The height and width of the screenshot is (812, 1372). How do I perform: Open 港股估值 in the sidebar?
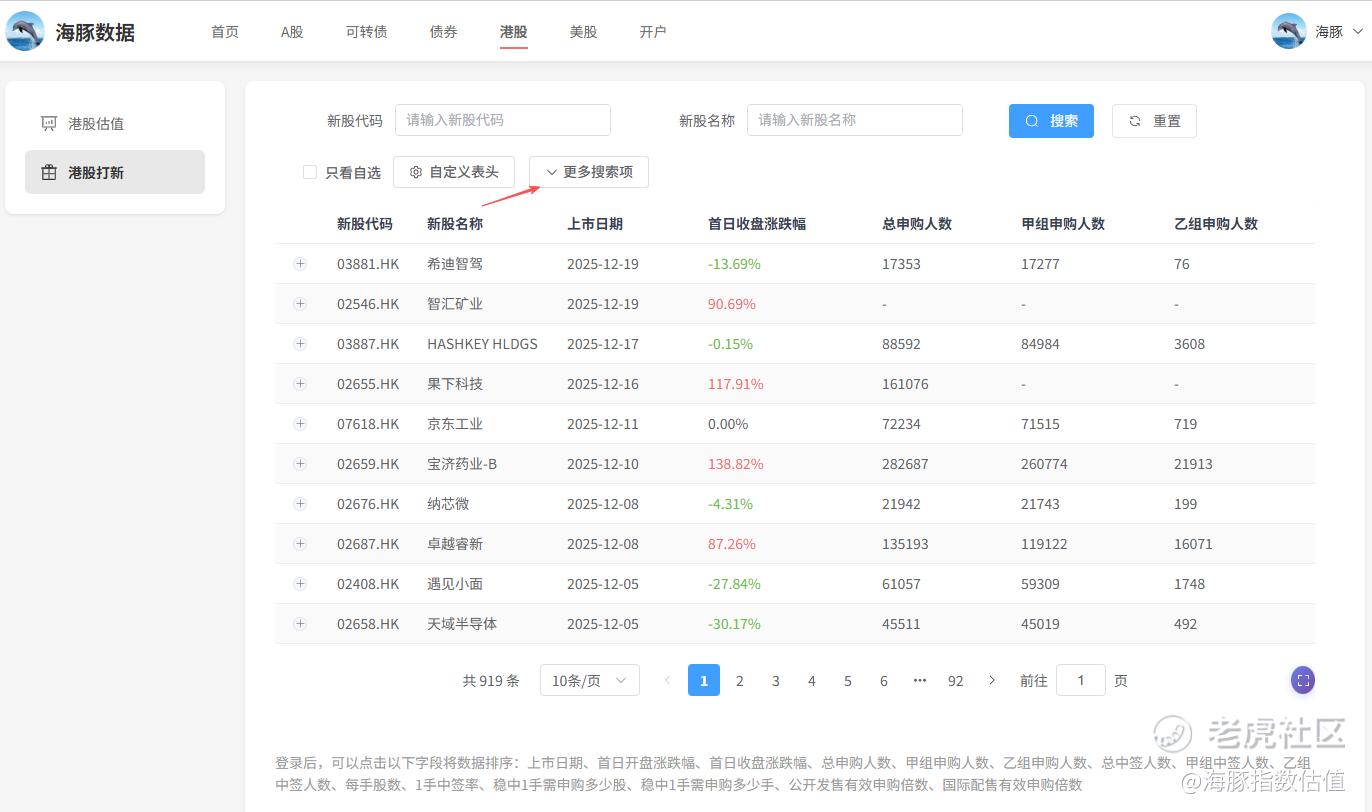(x=96, y=124)
